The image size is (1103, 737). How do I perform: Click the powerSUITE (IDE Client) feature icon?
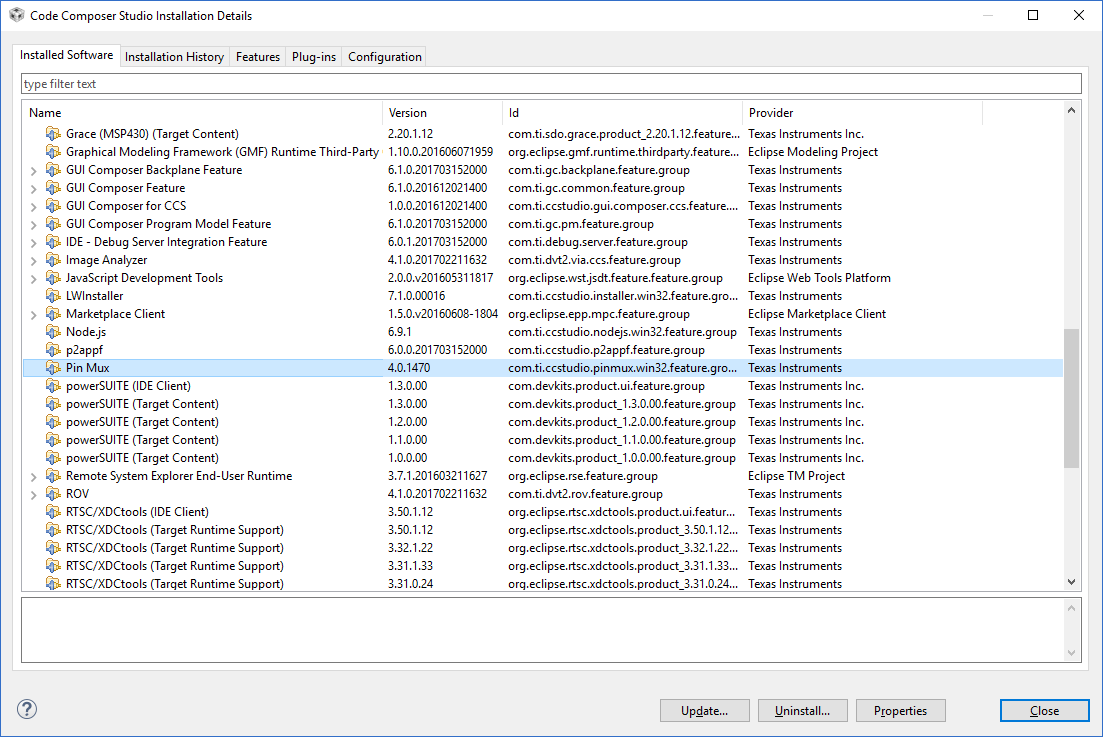tap(53, 385)
